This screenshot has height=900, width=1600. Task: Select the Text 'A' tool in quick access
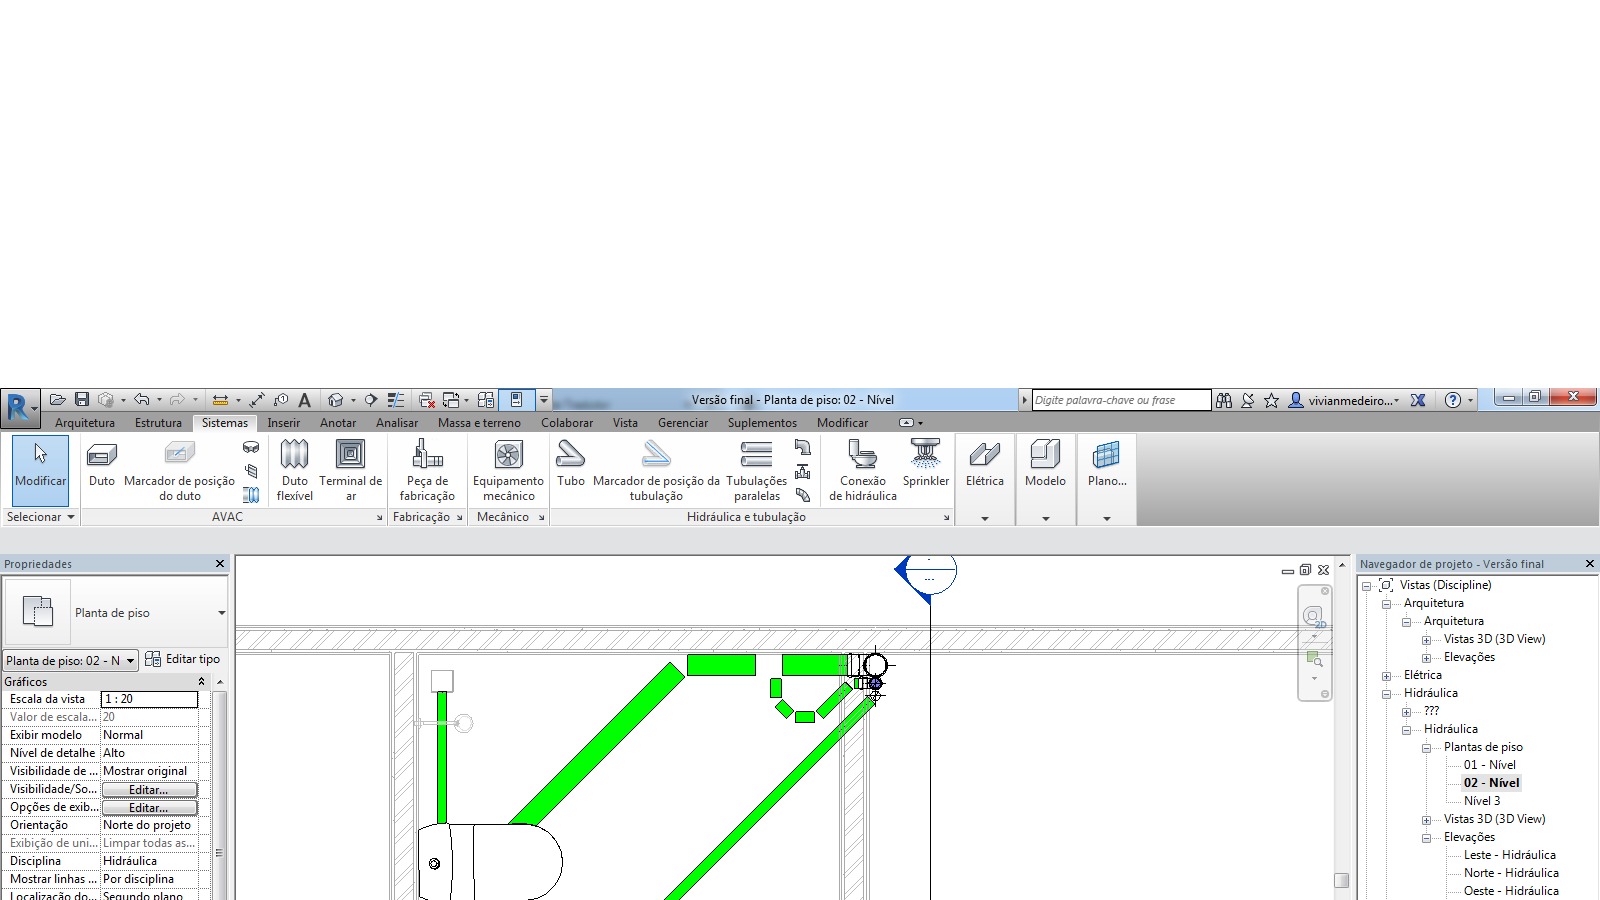click(305, 400)
